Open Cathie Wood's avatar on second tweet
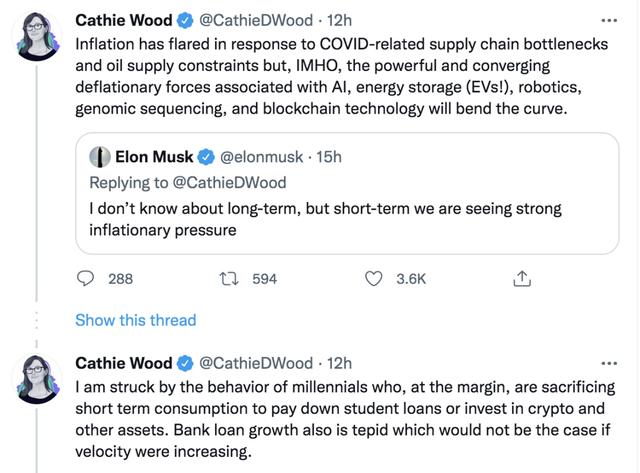 (x=37, y=376)
